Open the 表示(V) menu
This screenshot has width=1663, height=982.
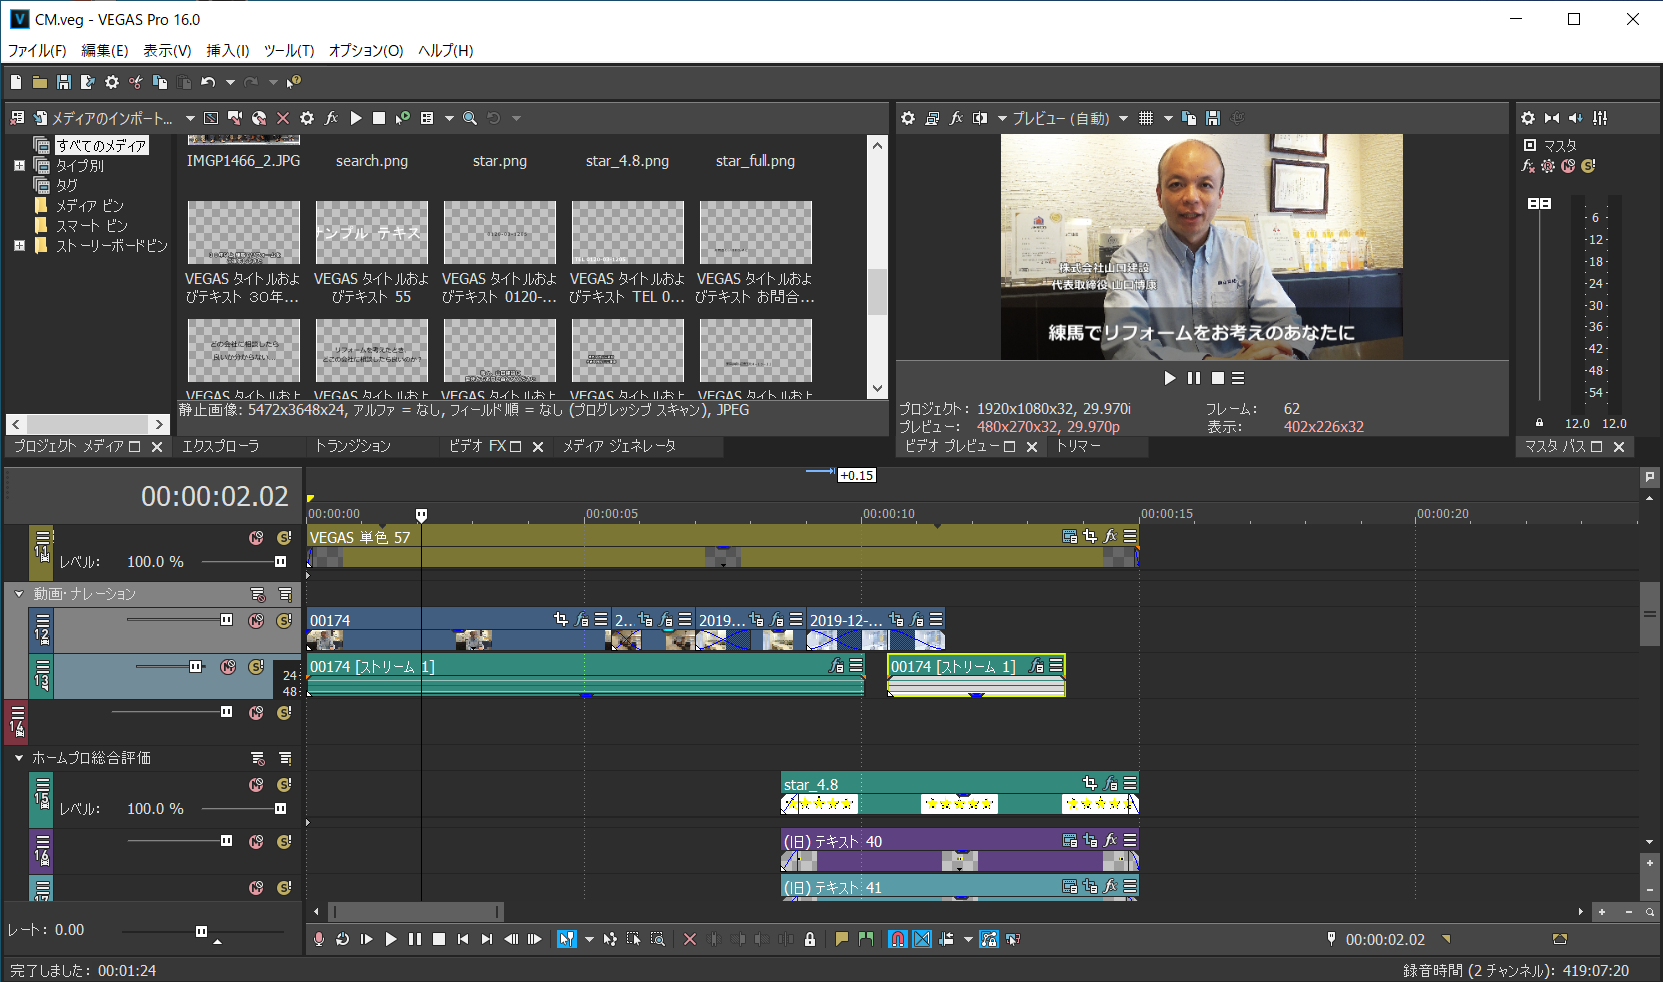pos(167,50)
